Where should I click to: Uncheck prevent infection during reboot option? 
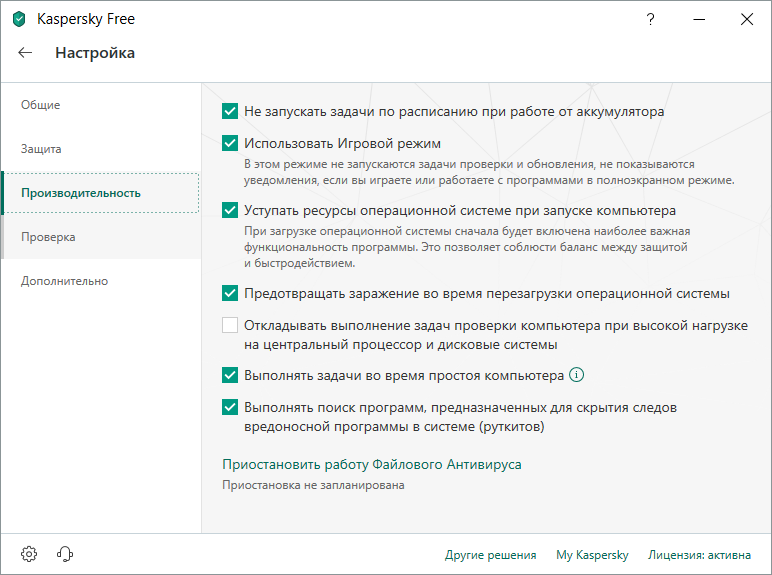click(230, 294)
